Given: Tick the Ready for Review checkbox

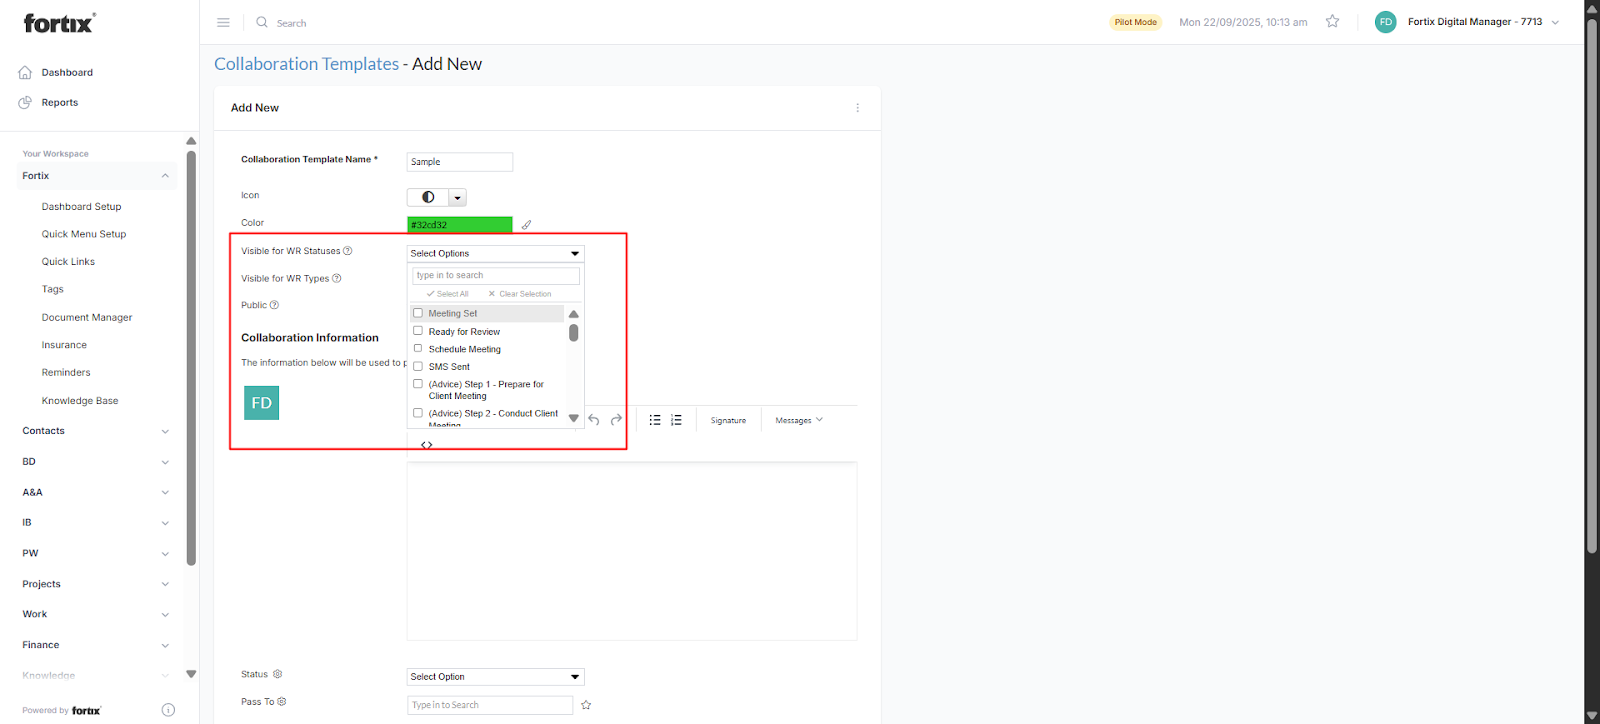Looking at the screenshot, I should [418, 331].
